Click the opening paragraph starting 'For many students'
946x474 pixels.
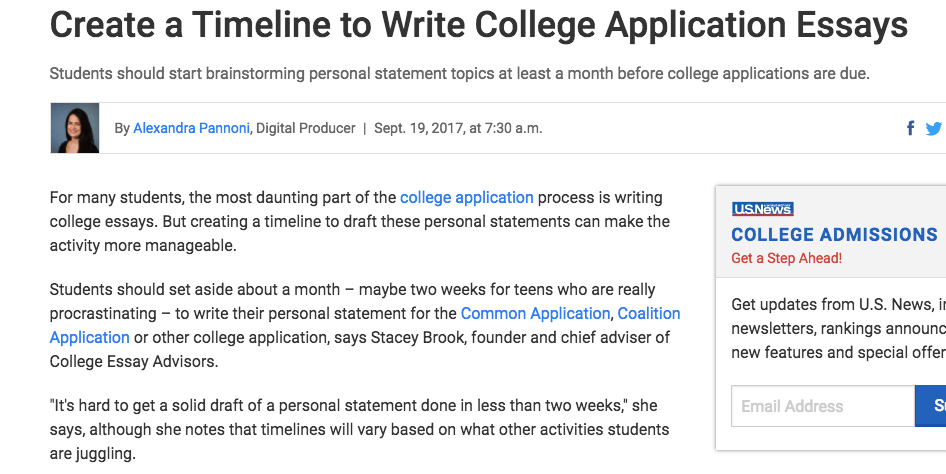360,221
